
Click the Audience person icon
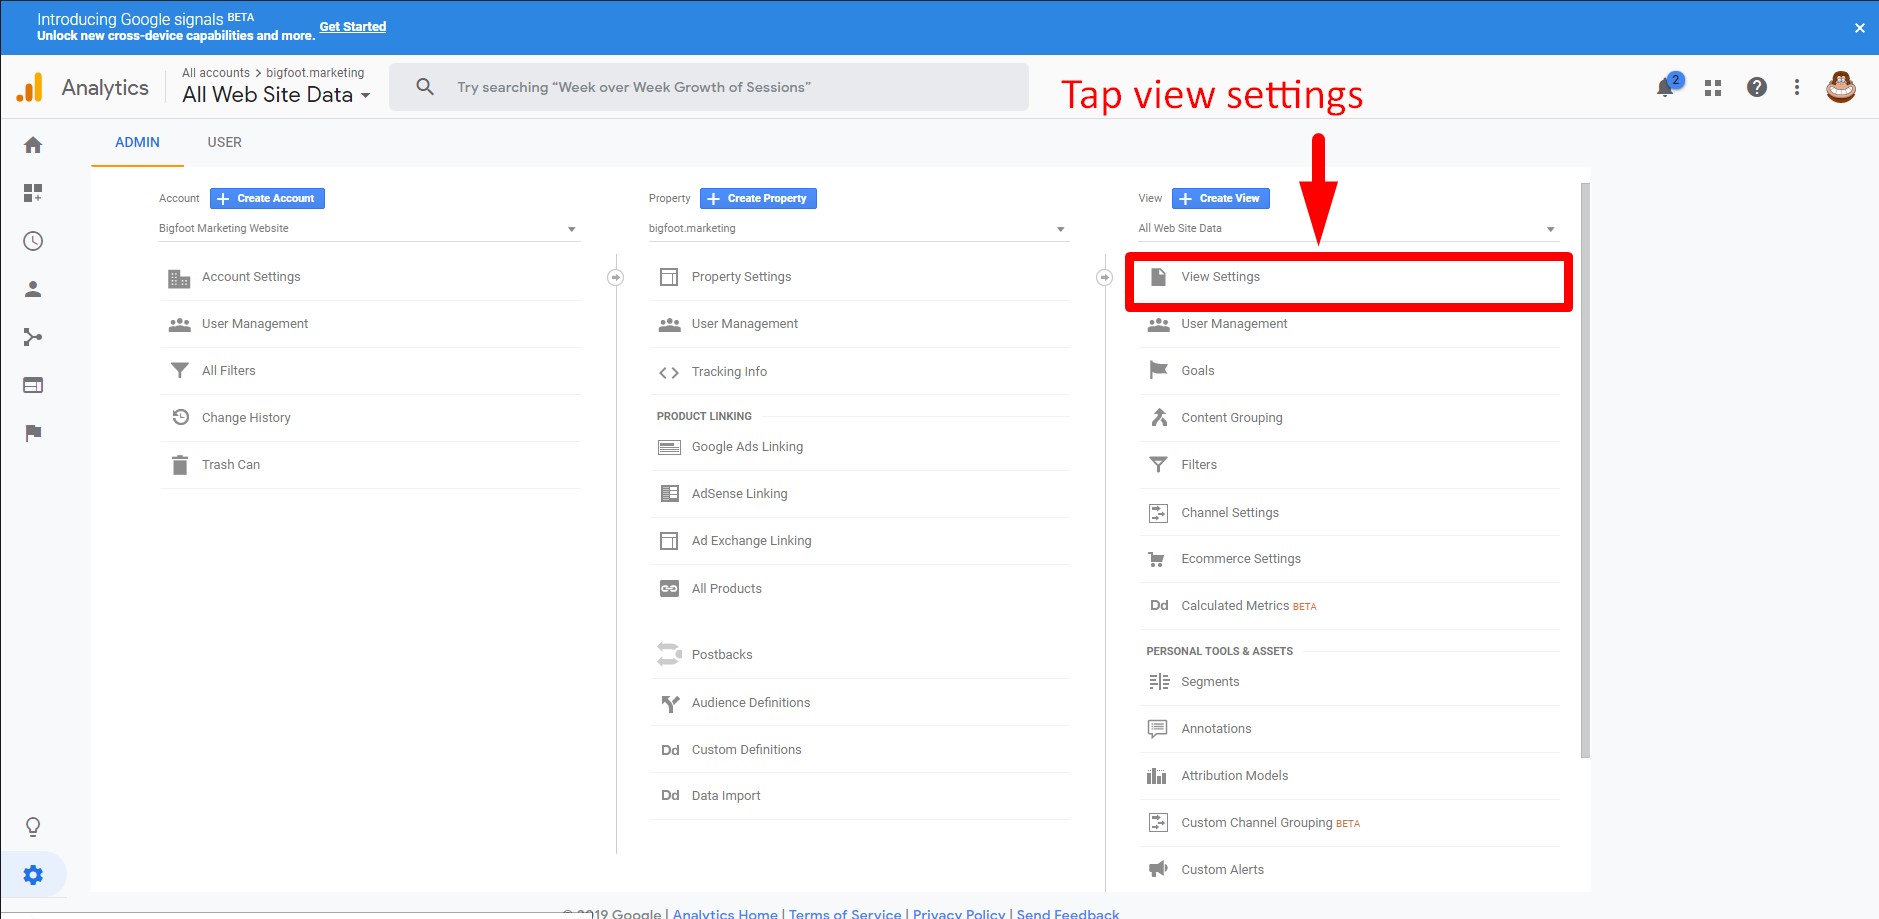coord(33,289)
